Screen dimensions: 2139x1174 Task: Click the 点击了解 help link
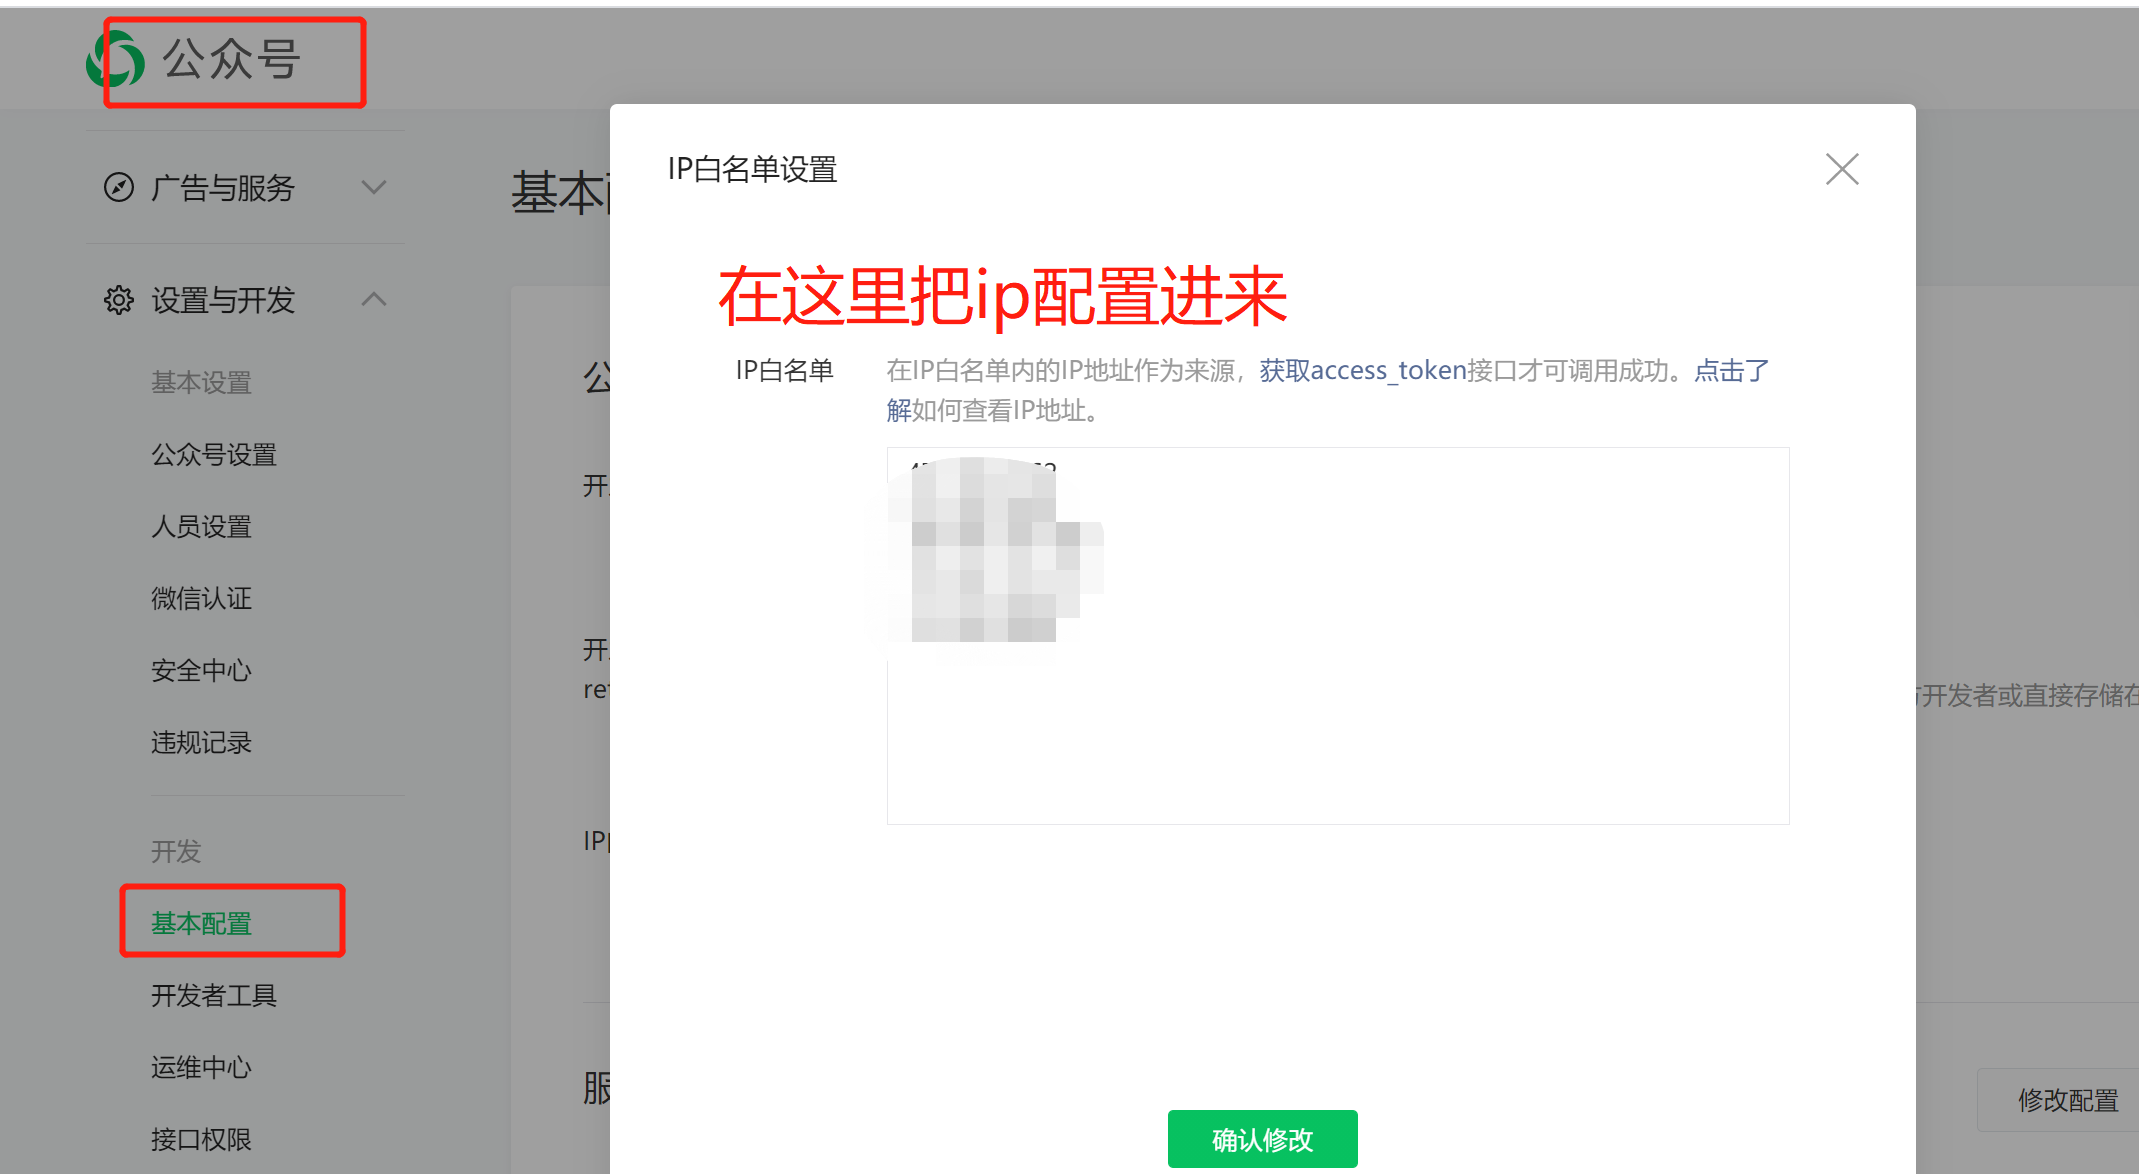coord(1731,371)
